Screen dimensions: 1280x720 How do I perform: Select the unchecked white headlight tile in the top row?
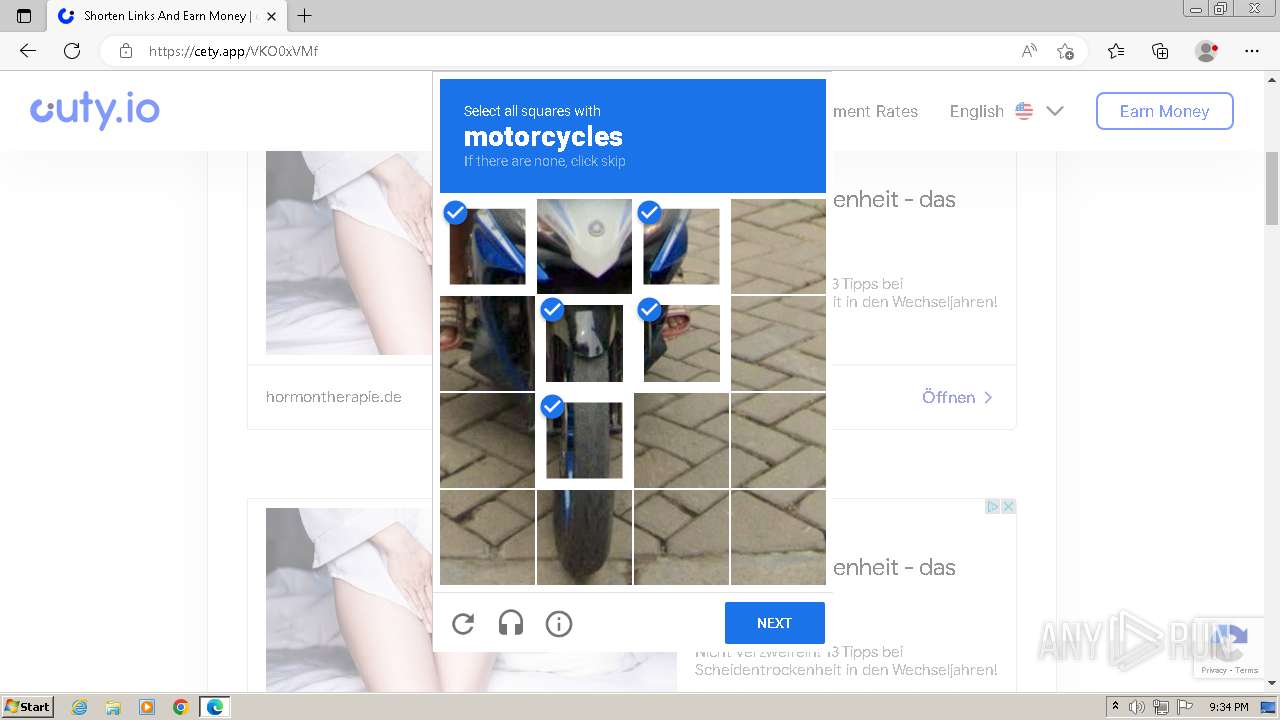click(584, 246)
